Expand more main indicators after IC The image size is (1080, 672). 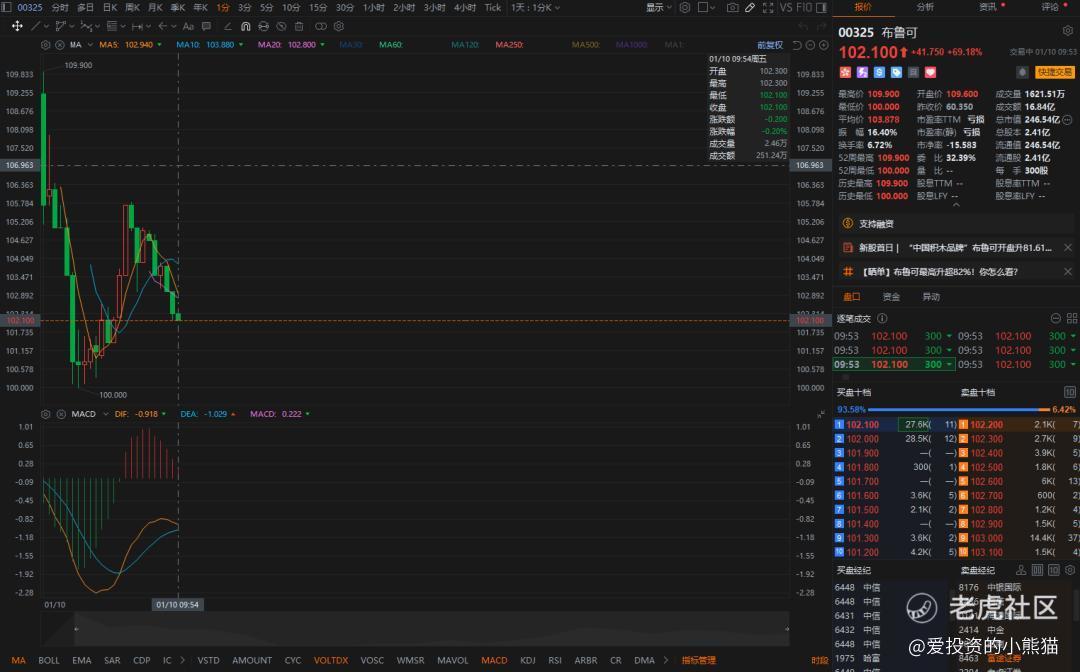pos(182,660)
